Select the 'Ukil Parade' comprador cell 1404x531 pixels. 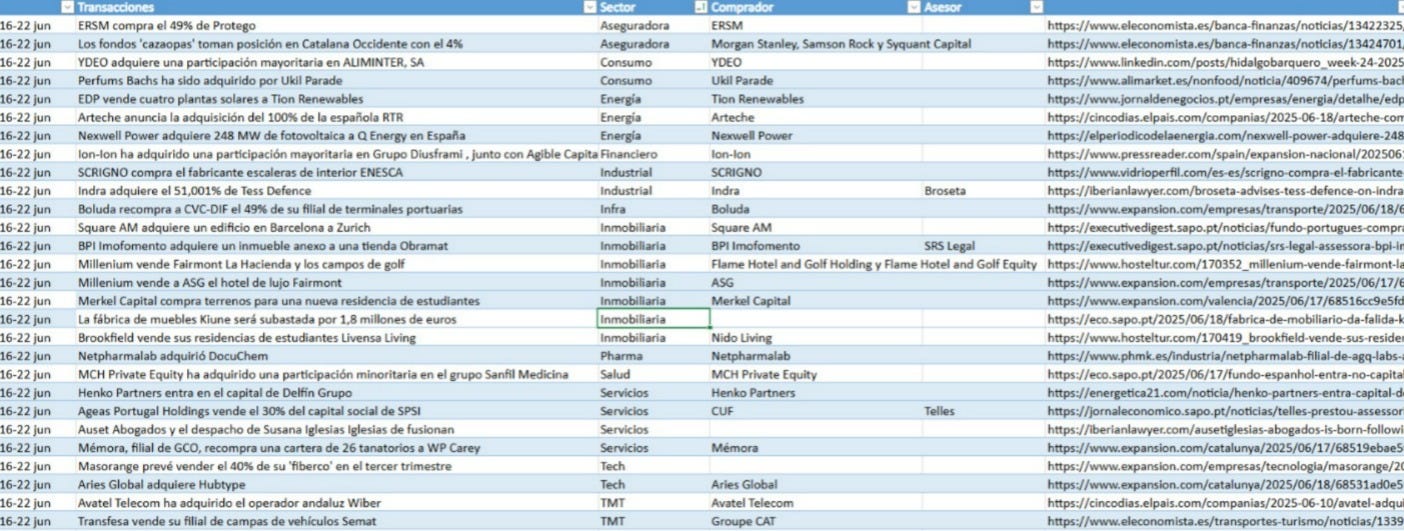pos(814,80)
